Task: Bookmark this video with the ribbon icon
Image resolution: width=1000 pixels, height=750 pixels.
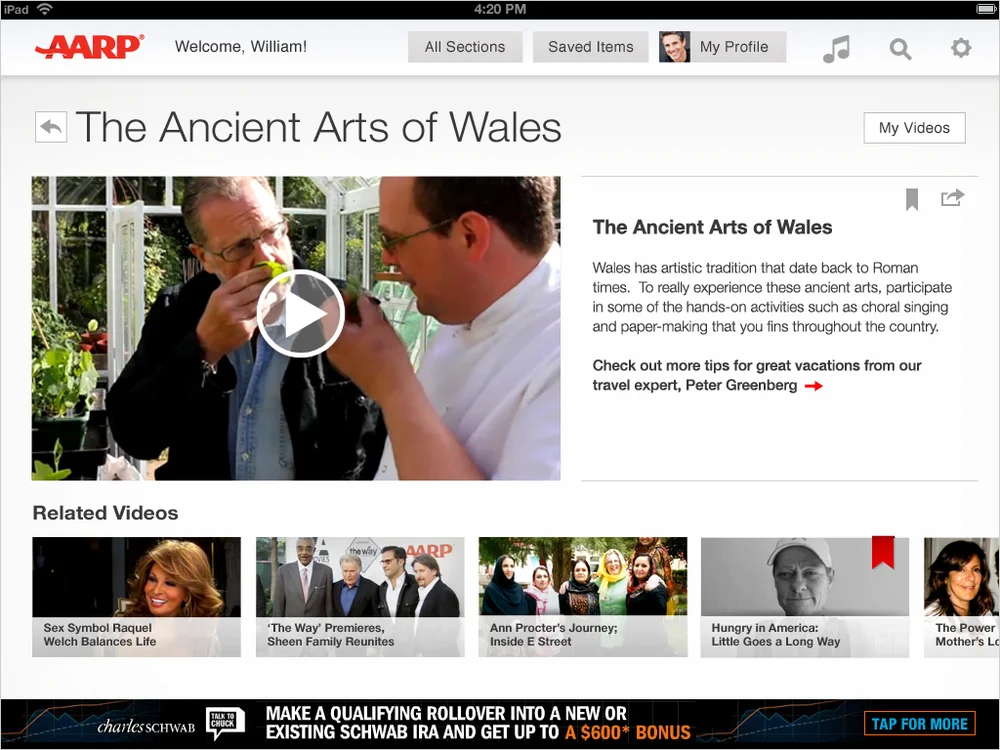Action: 912,199
